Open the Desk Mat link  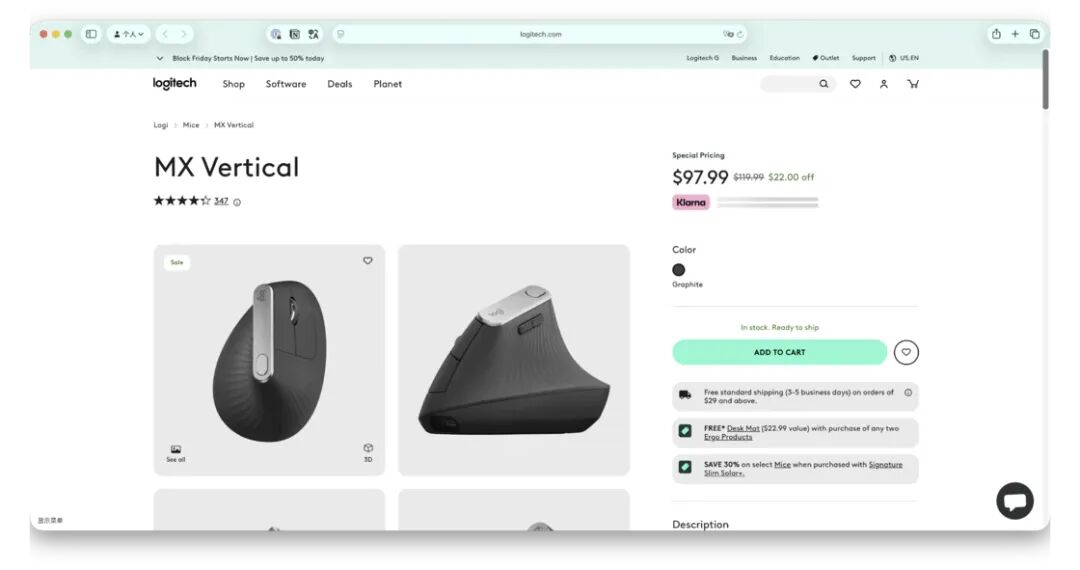pyautogui.click(x=743, y=428)
